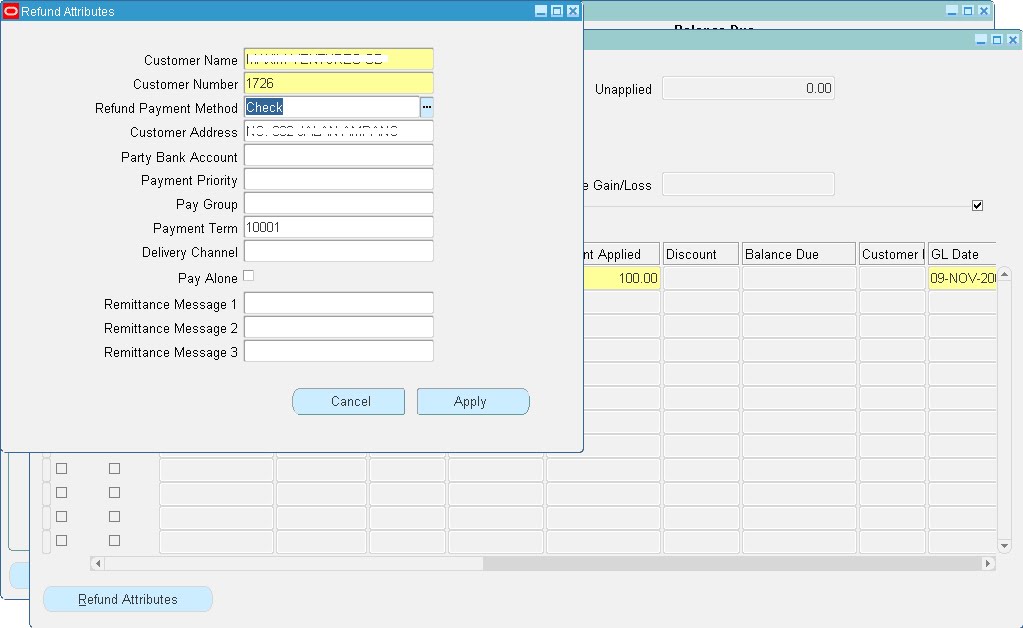Check the first row selection checkbox in grid

[x=61, y=467]
